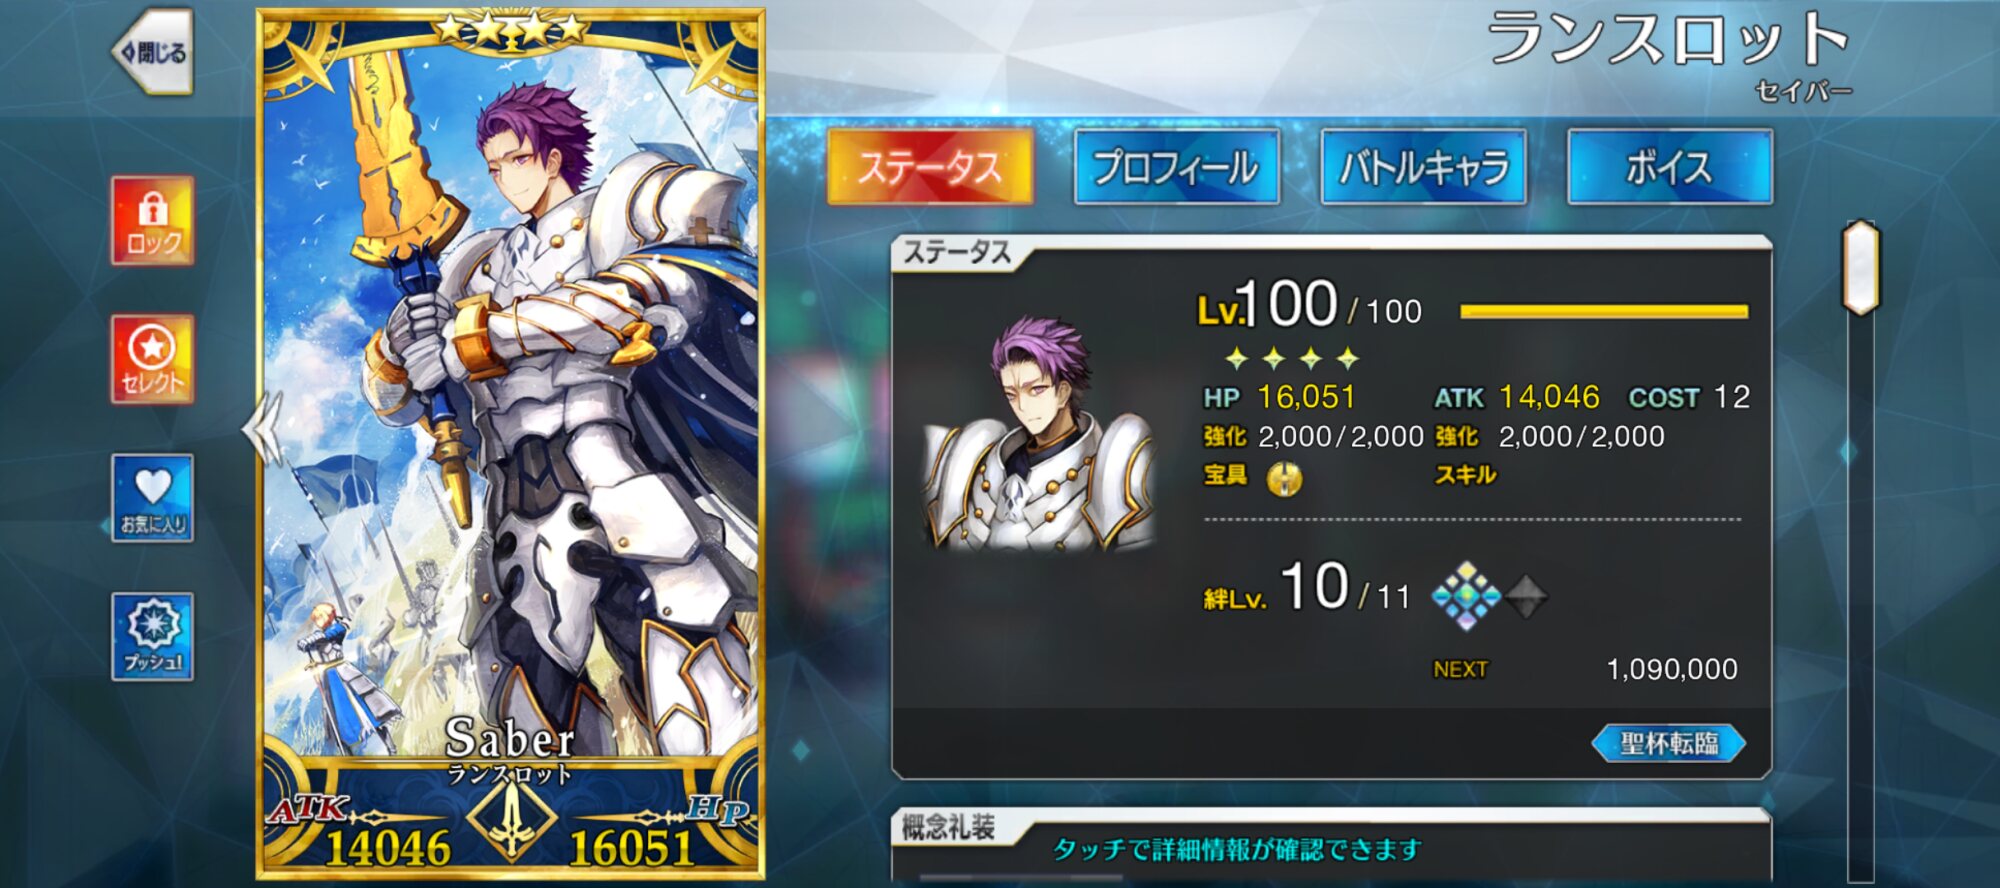Click the rainbow bond level diamond icon
The image size is (2000, 888).
[x=1466, y=596]
